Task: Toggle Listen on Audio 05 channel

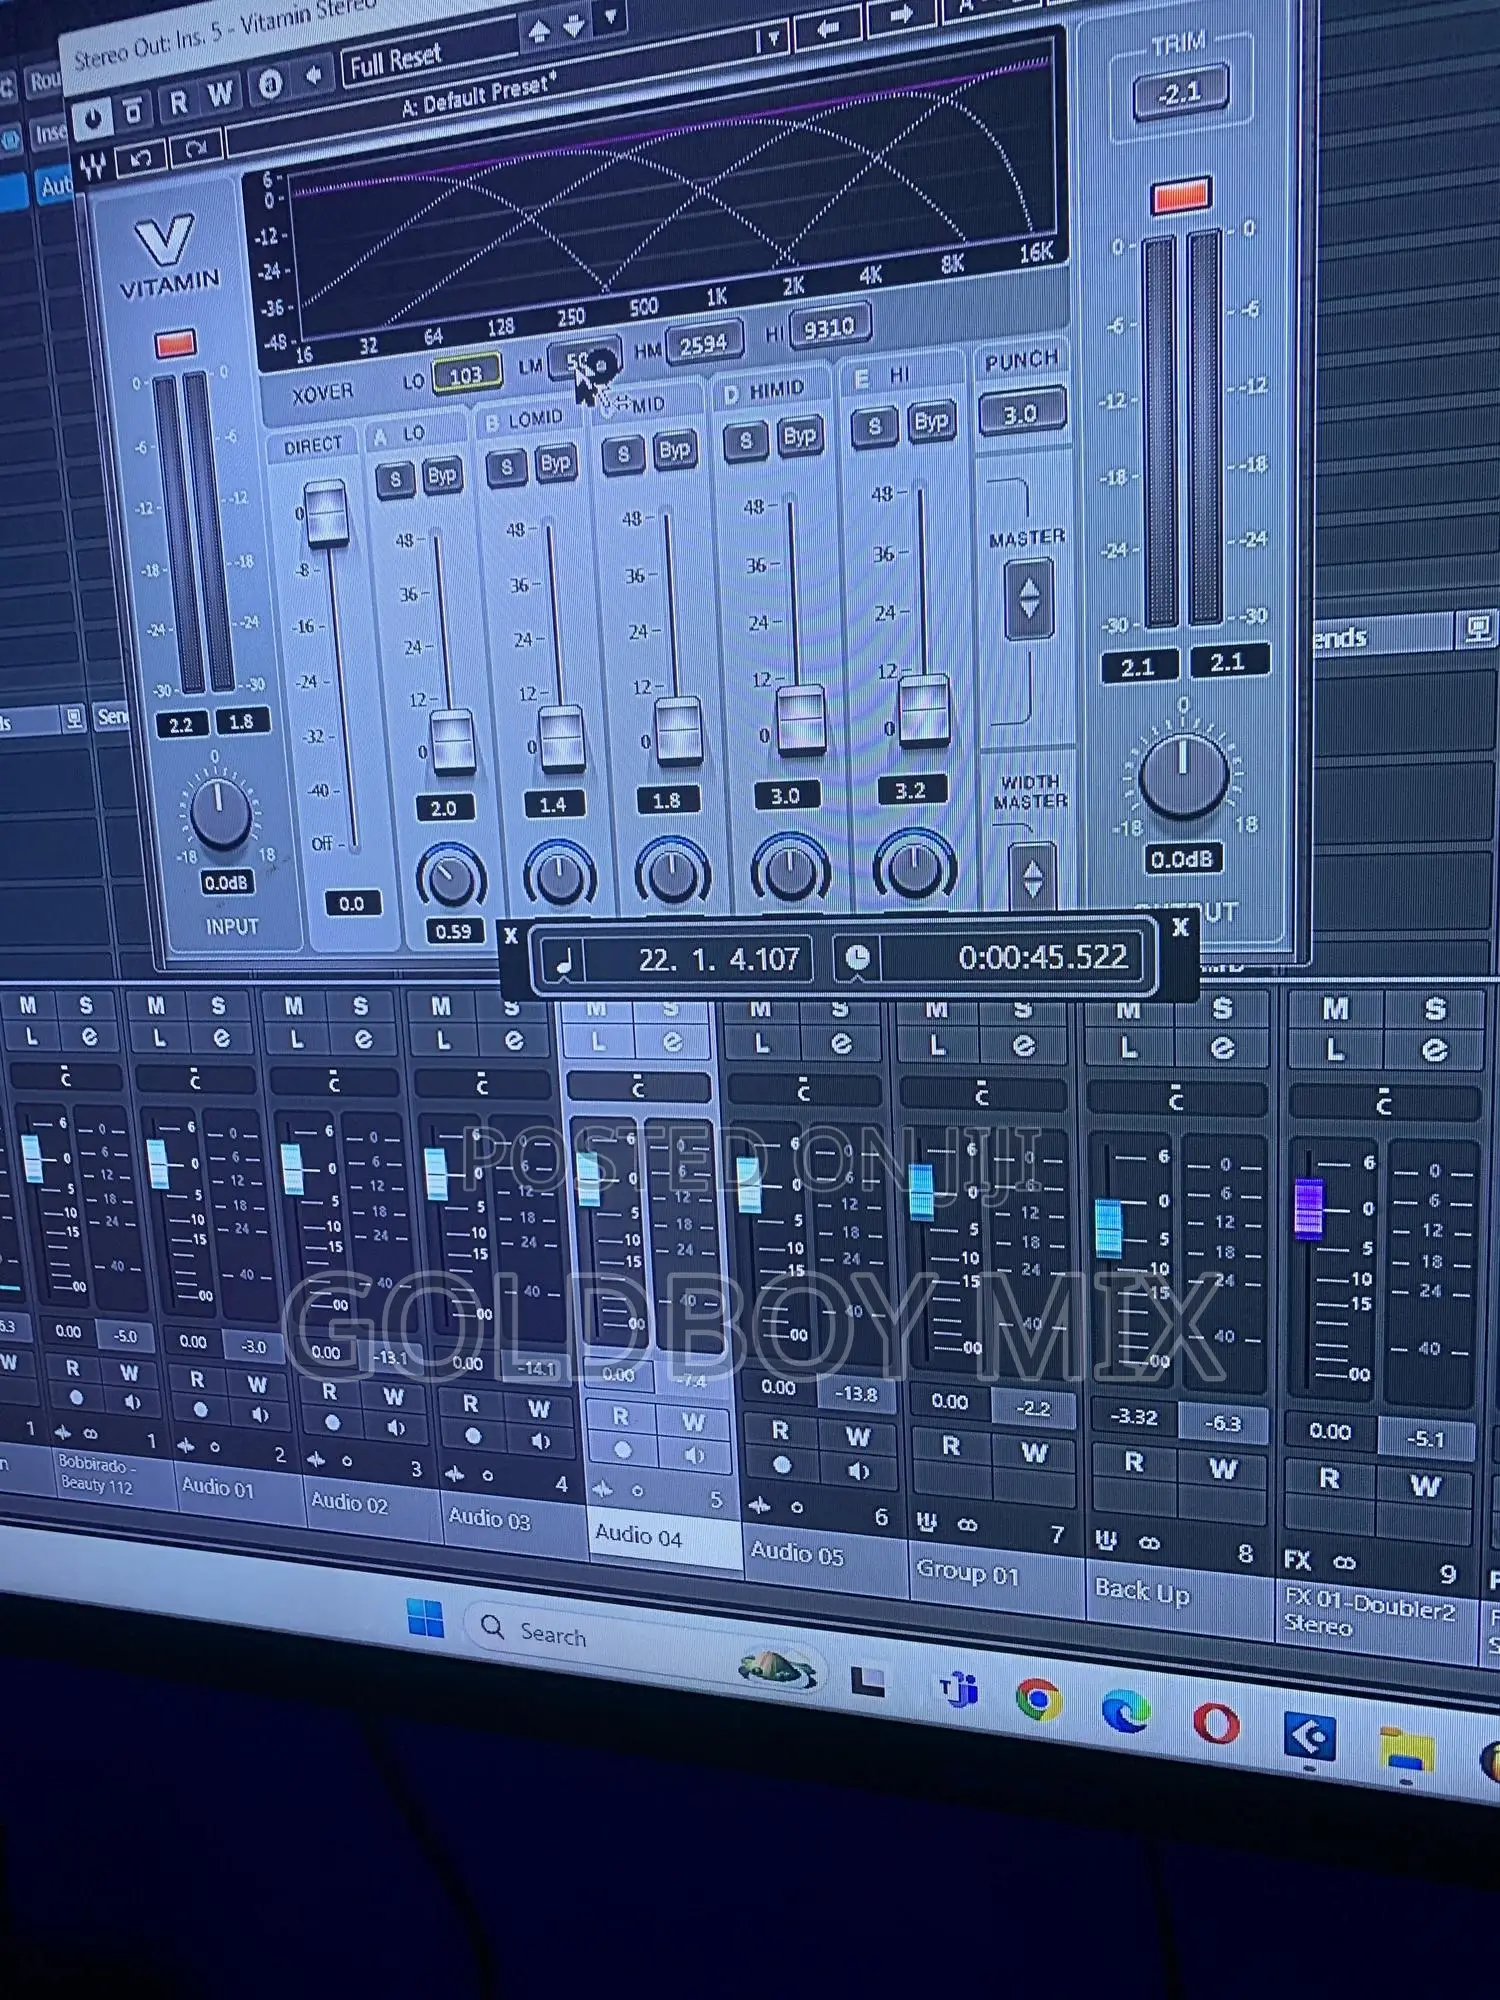Action: pyautogui.click(x=761, y=1044)
